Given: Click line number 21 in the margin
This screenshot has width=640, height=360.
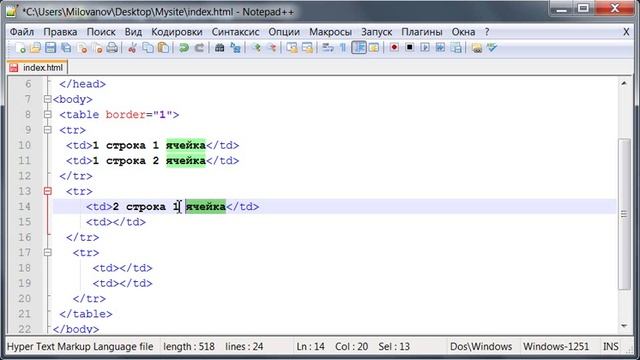Looking at the screenshot, I should tap(24, 313).
